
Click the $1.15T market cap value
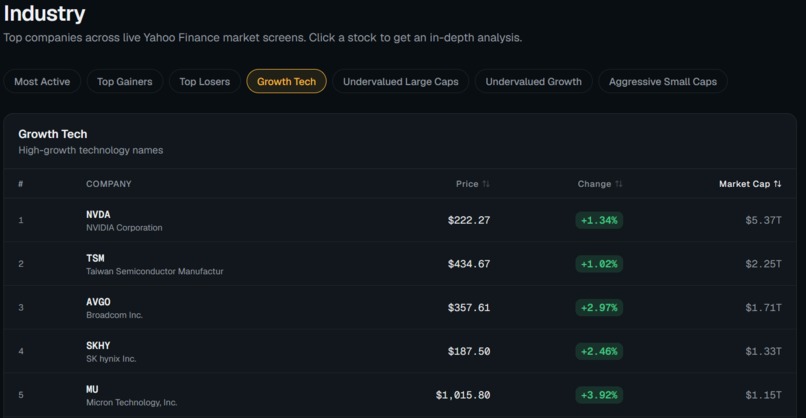(x=763, y=395)
